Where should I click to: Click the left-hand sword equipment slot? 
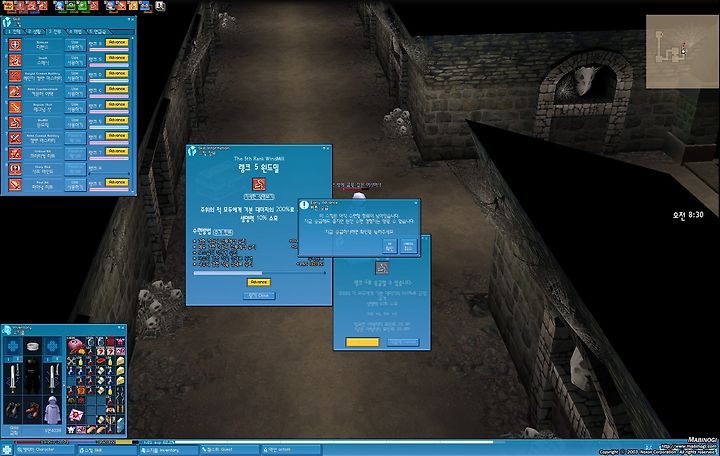coord(12,378)
